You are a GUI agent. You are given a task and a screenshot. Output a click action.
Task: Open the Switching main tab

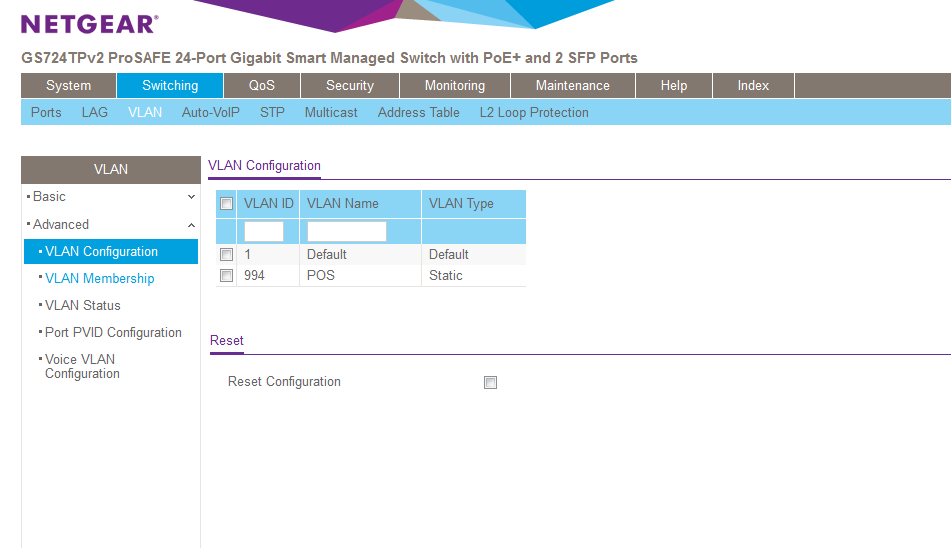click(x=170, y=85)
